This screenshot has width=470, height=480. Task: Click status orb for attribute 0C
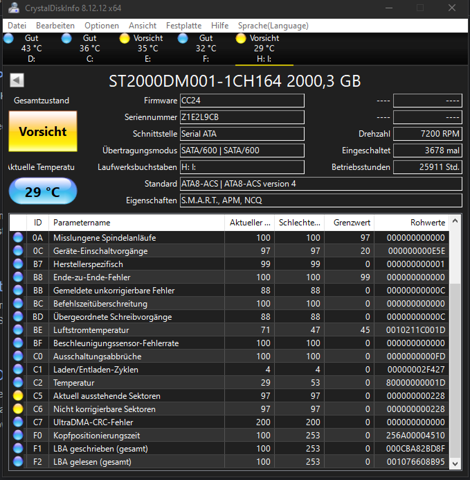click(18, 251)
